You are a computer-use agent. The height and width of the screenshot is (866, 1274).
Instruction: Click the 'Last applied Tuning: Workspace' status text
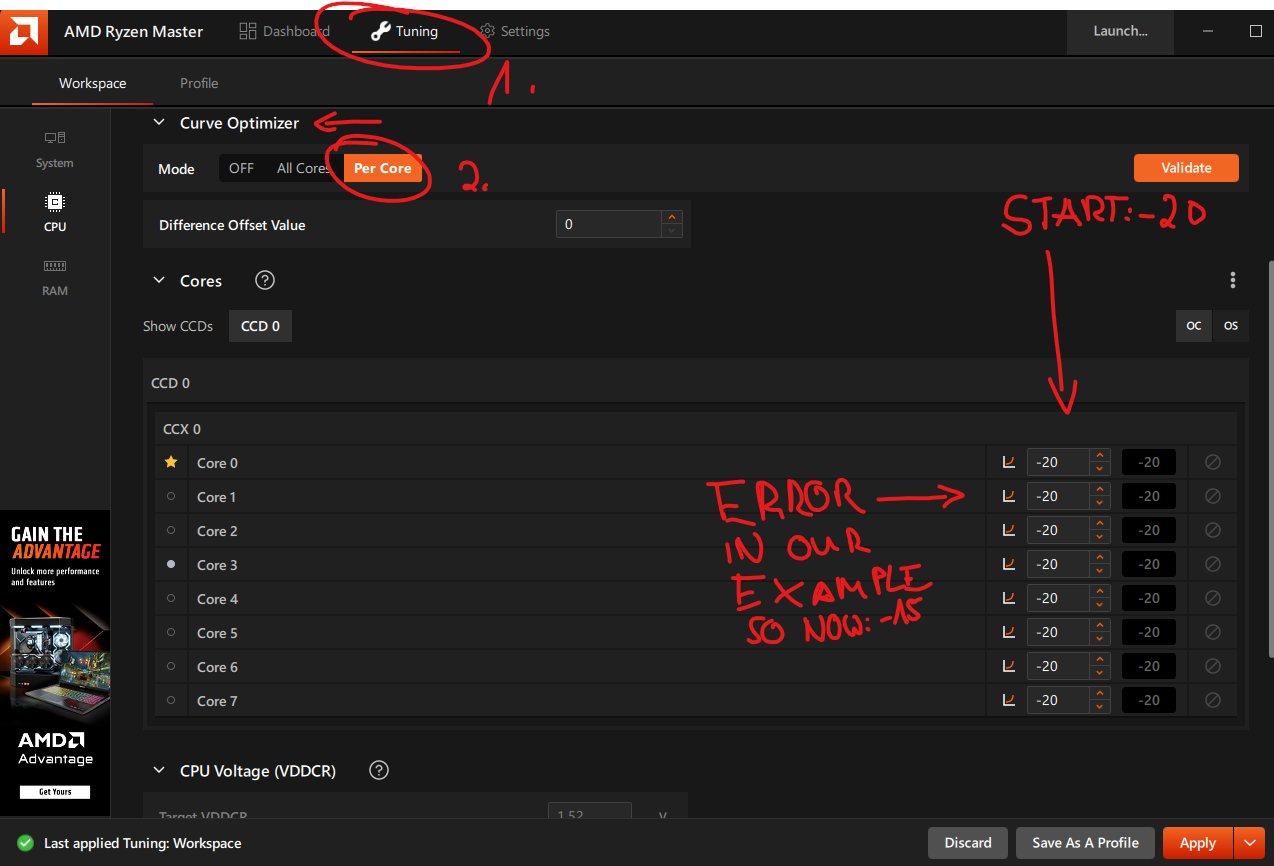click(143, 843)
